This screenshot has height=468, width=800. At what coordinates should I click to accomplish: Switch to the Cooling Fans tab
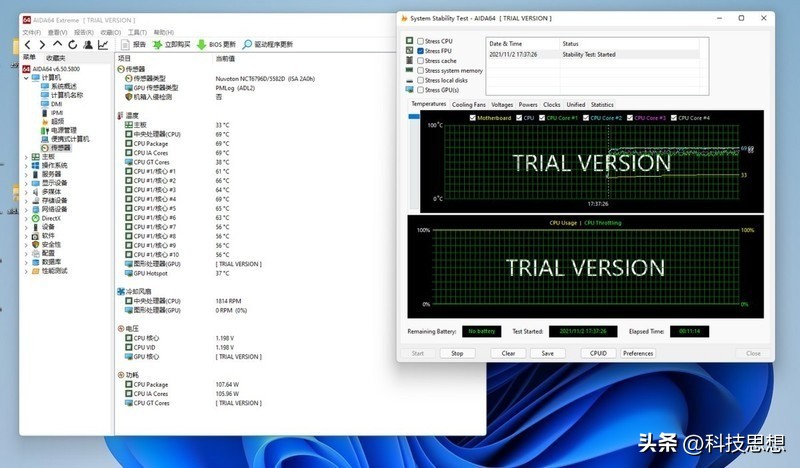point(468,104)
